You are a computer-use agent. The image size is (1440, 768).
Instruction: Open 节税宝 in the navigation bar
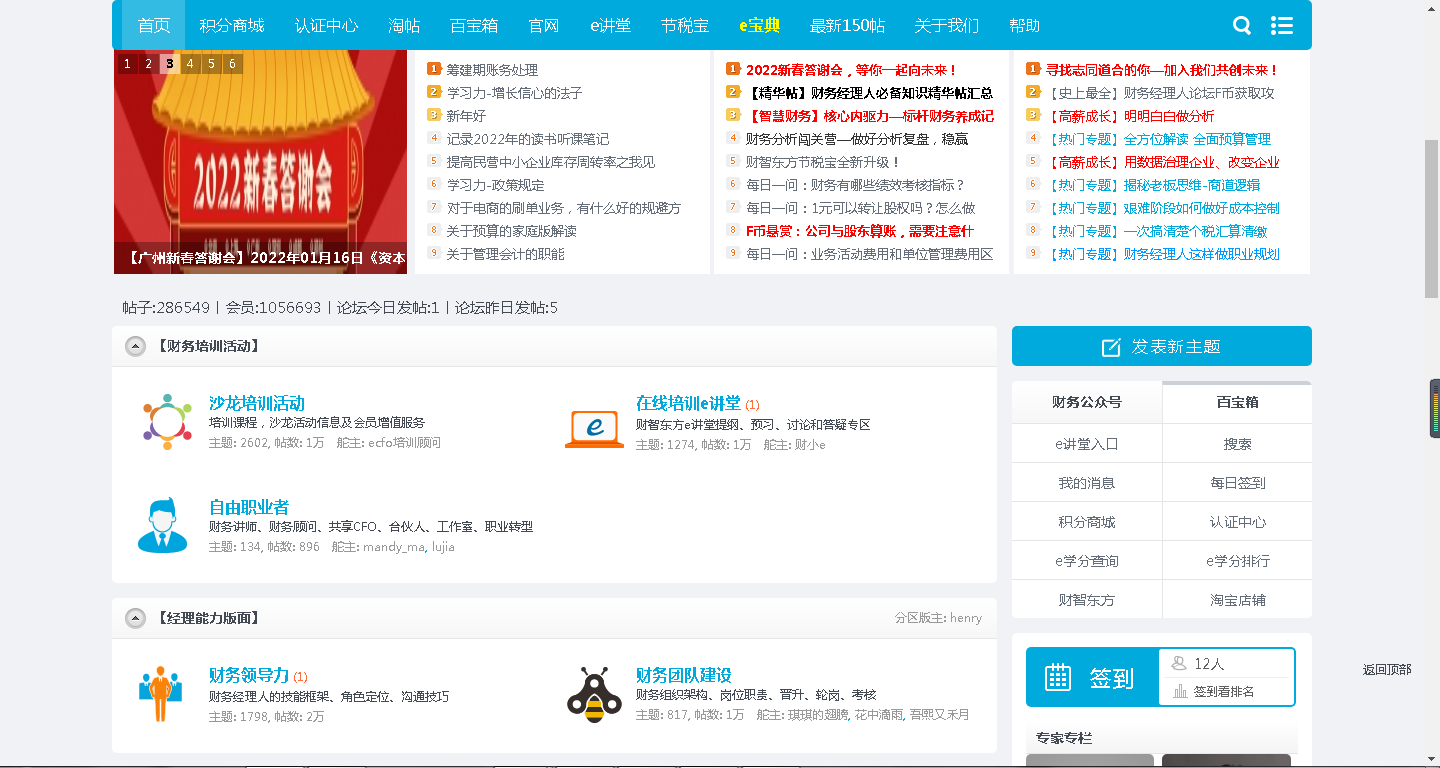click(x=685, y=26)
